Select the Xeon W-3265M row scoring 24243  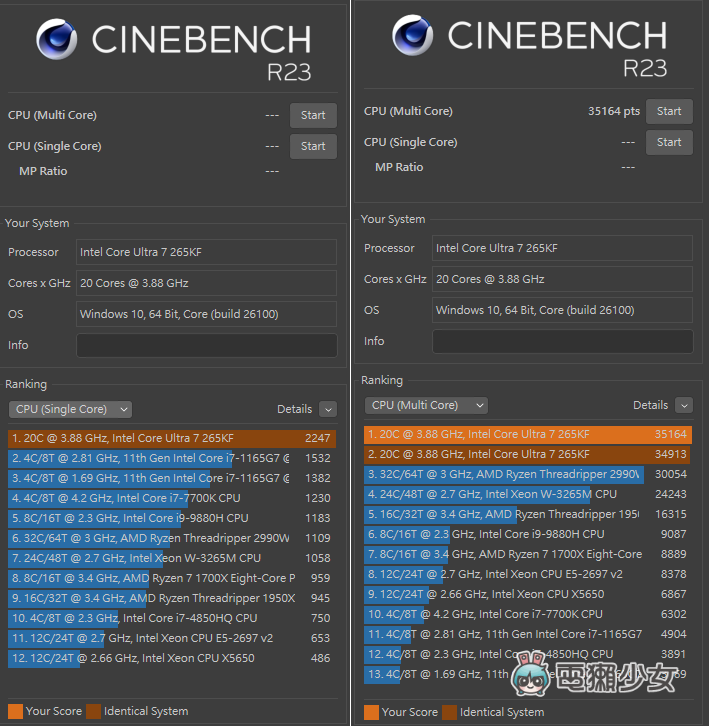(x=528, y=494)
